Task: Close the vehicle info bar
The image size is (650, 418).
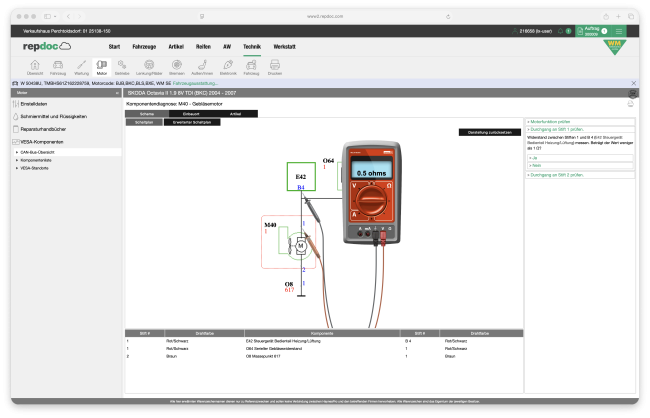Action: pos(634,83)
